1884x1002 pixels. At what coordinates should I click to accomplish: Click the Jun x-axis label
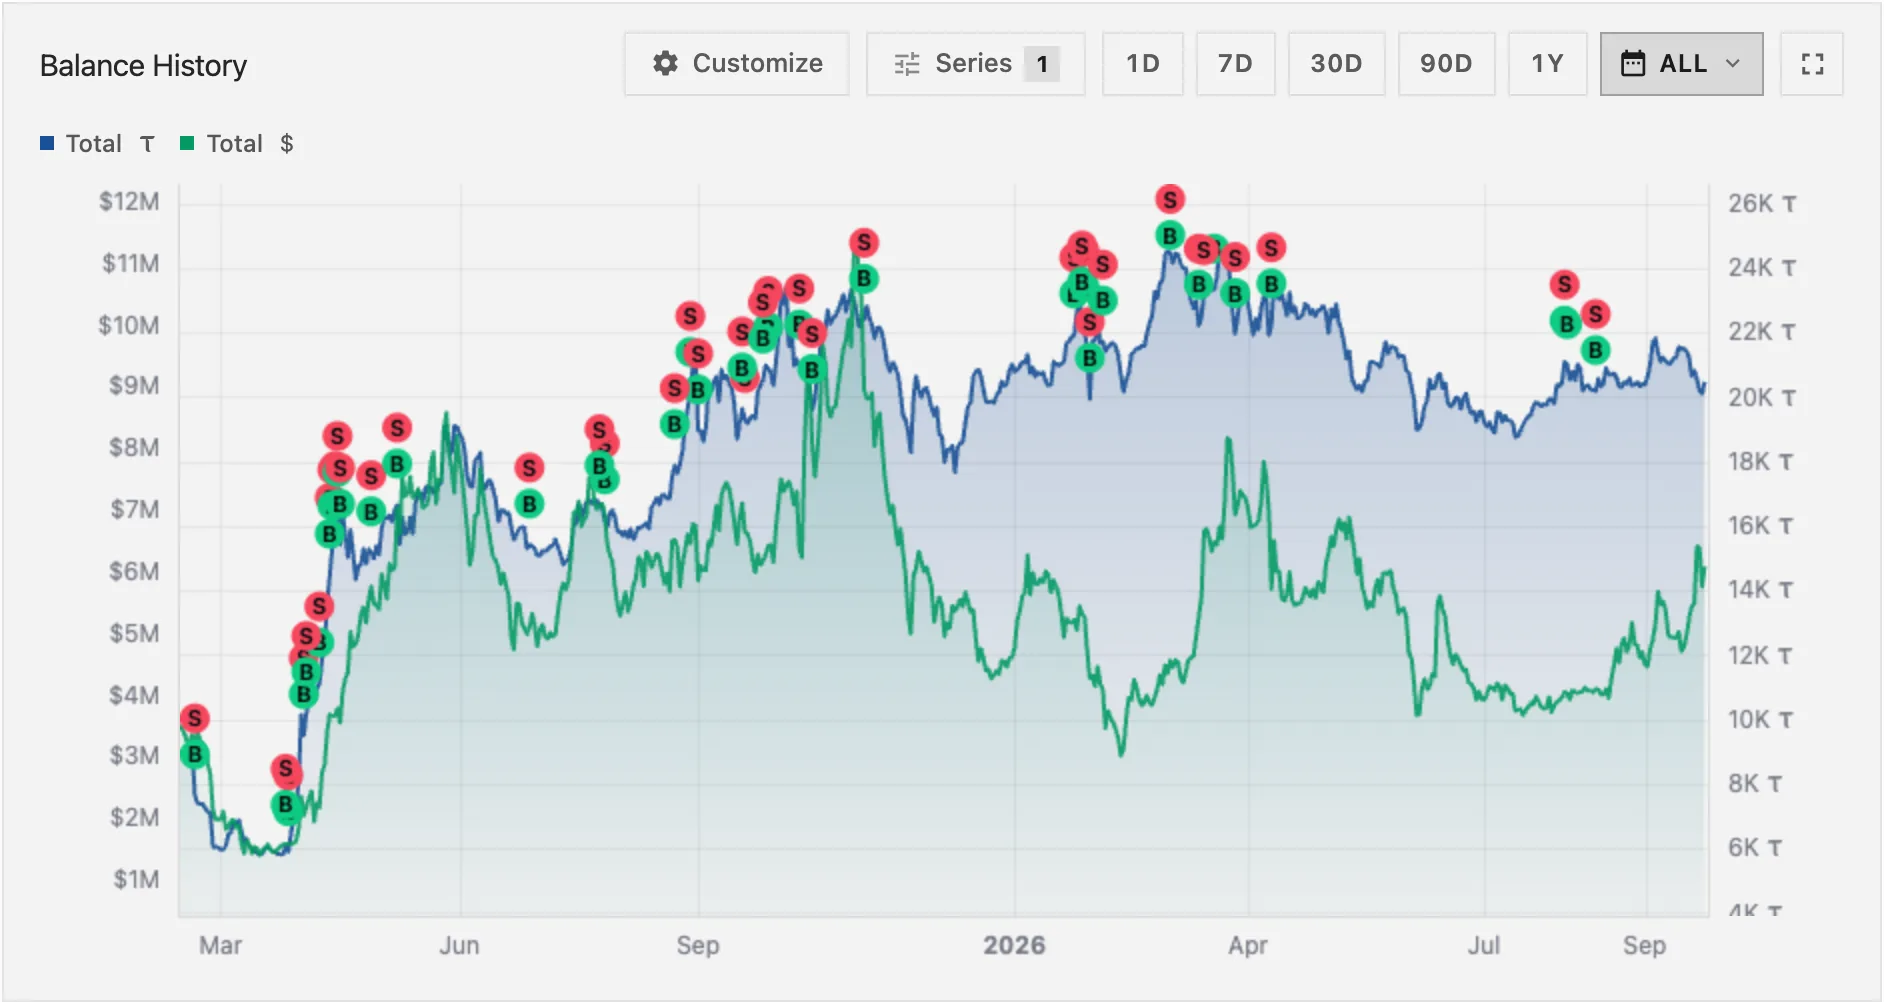pyautogui.click(x=459, y=945)
